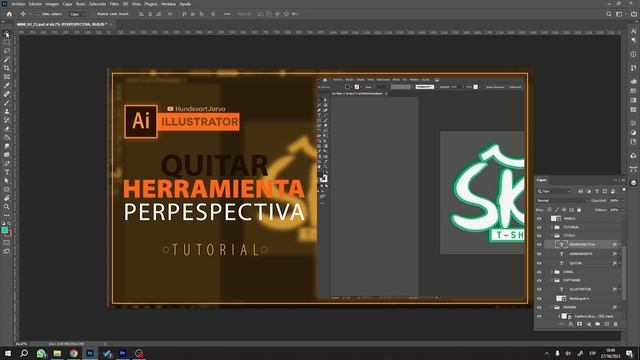Expand the TUTORIAL layer group
640x360 pixels.
point(552,227)
